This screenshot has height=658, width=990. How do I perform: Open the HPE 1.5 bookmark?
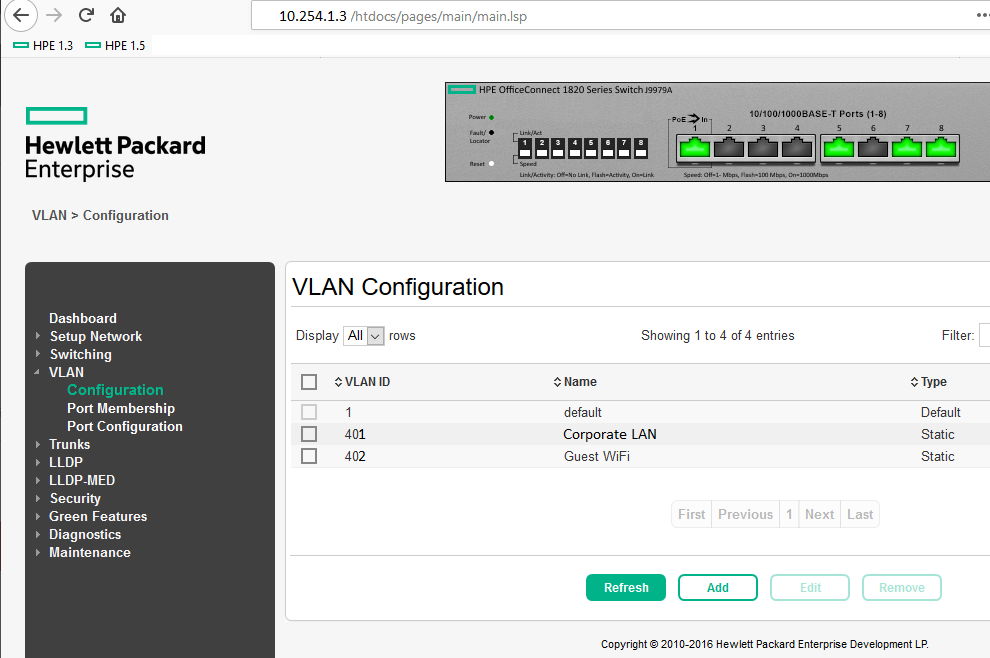[116, 45]
